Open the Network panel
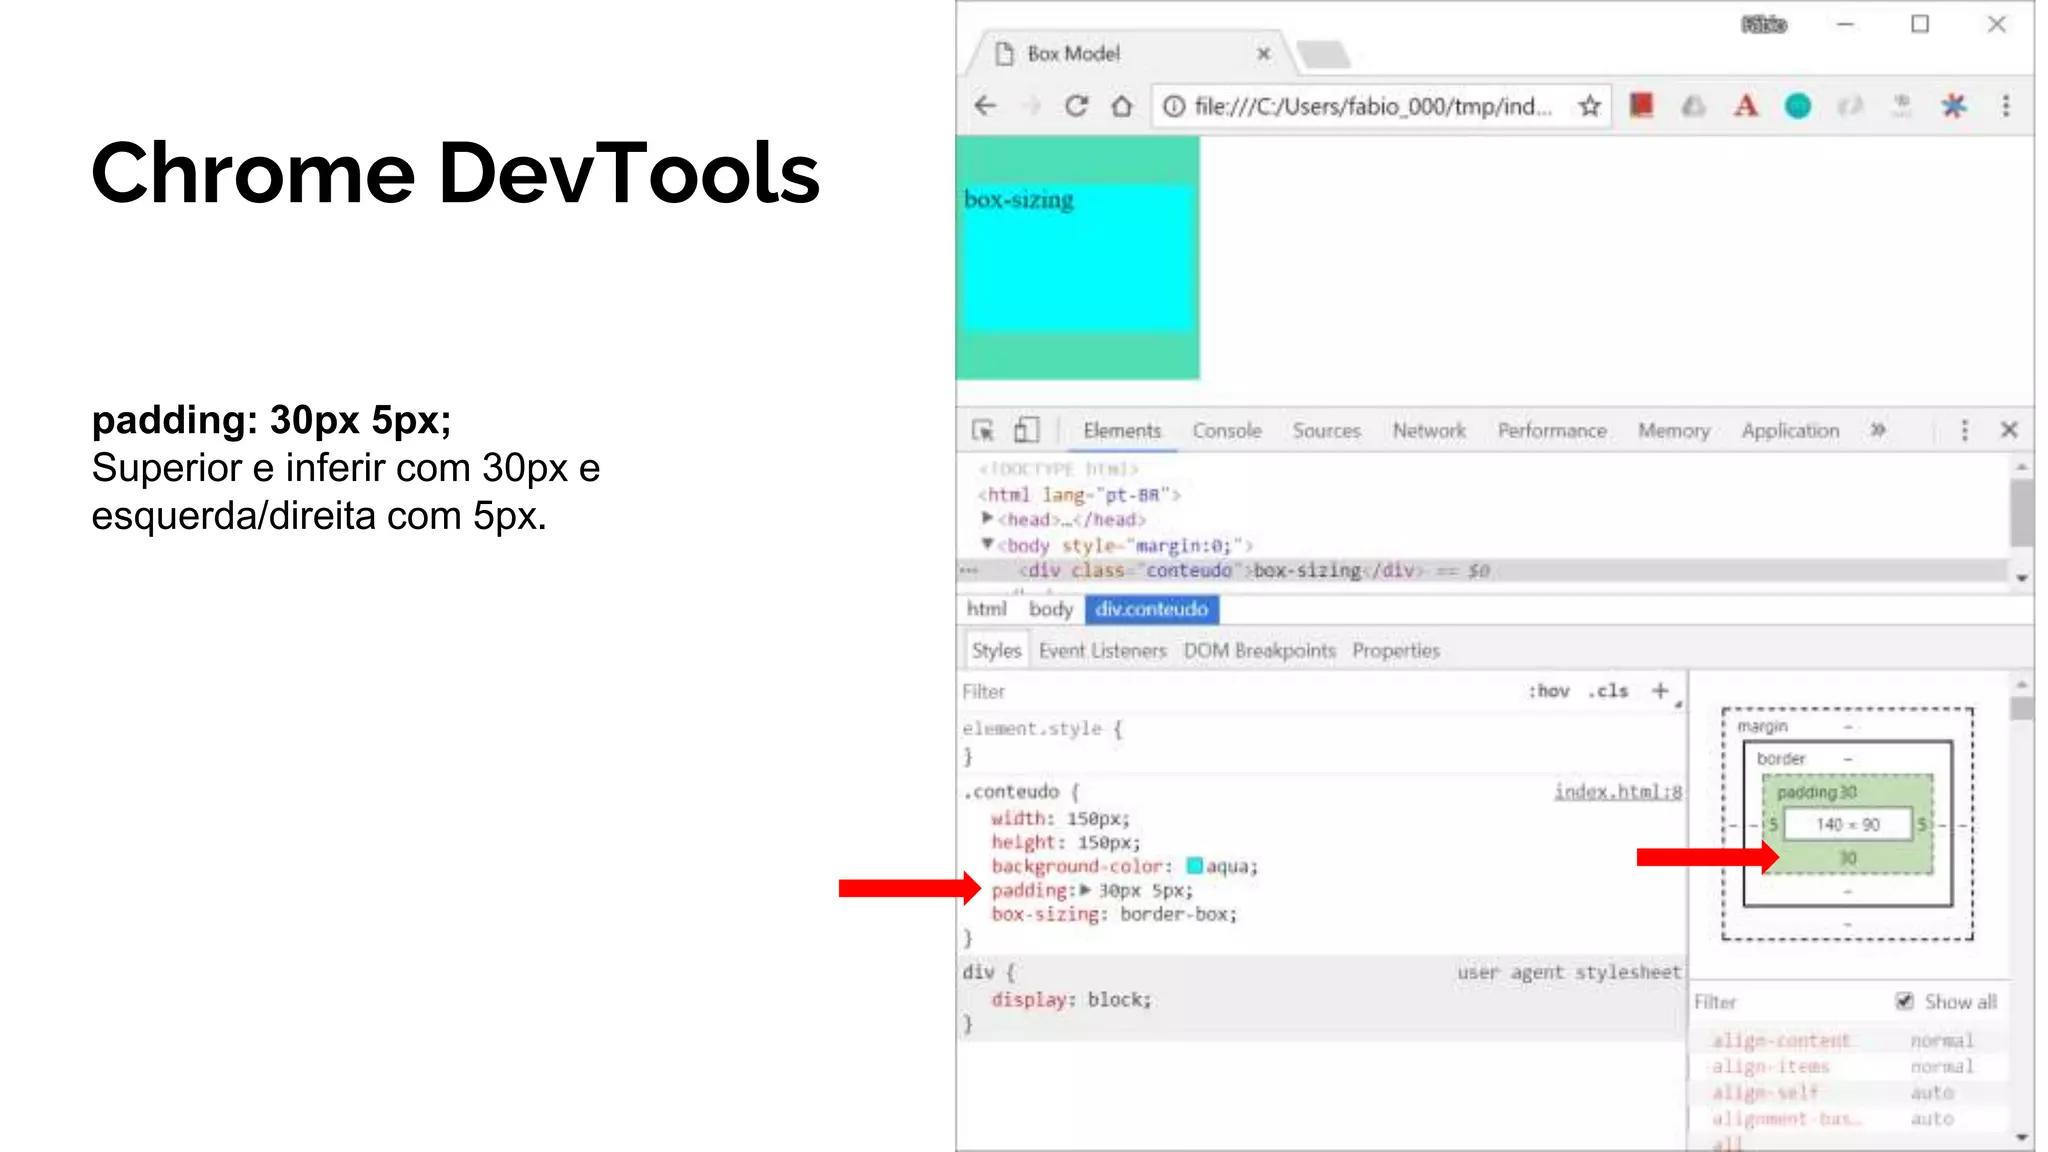Viewport: 2048px width, 1152px height. (1429, 430)
